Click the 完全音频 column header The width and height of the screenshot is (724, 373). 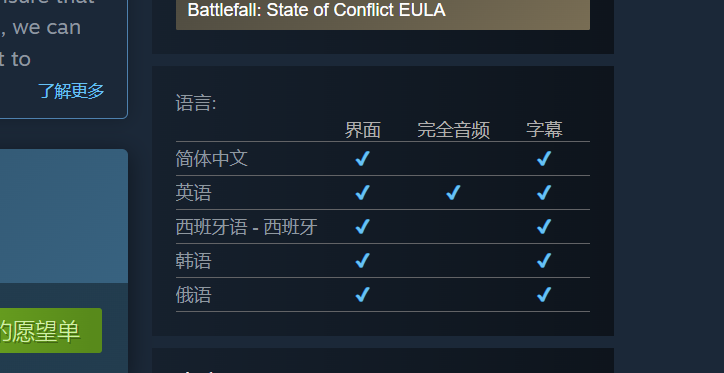453,130
